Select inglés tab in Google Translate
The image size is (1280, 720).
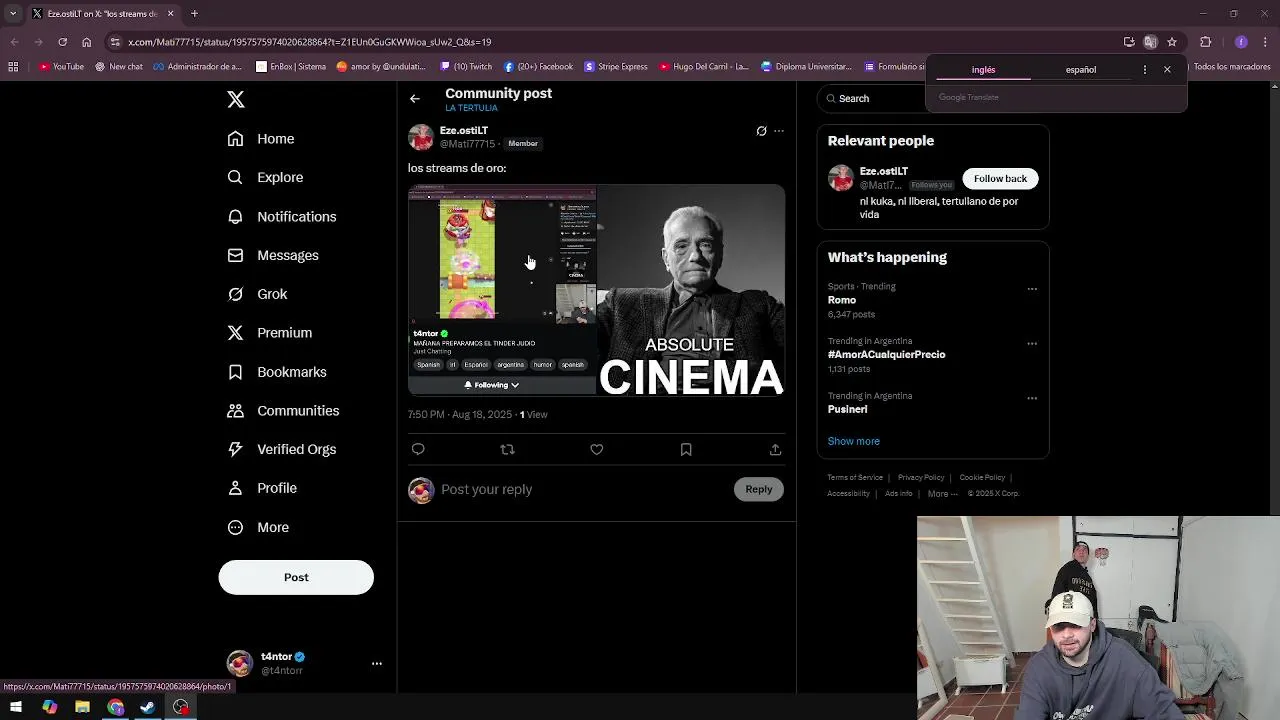983,70
